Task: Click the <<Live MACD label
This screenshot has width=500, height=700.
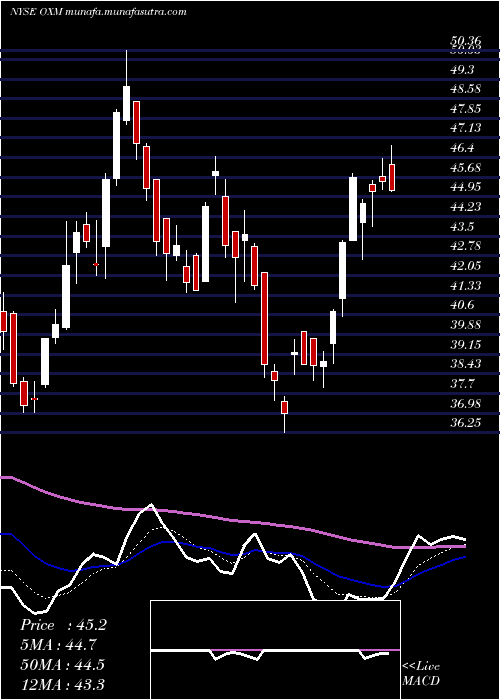Action: click(x=421, y=673)
